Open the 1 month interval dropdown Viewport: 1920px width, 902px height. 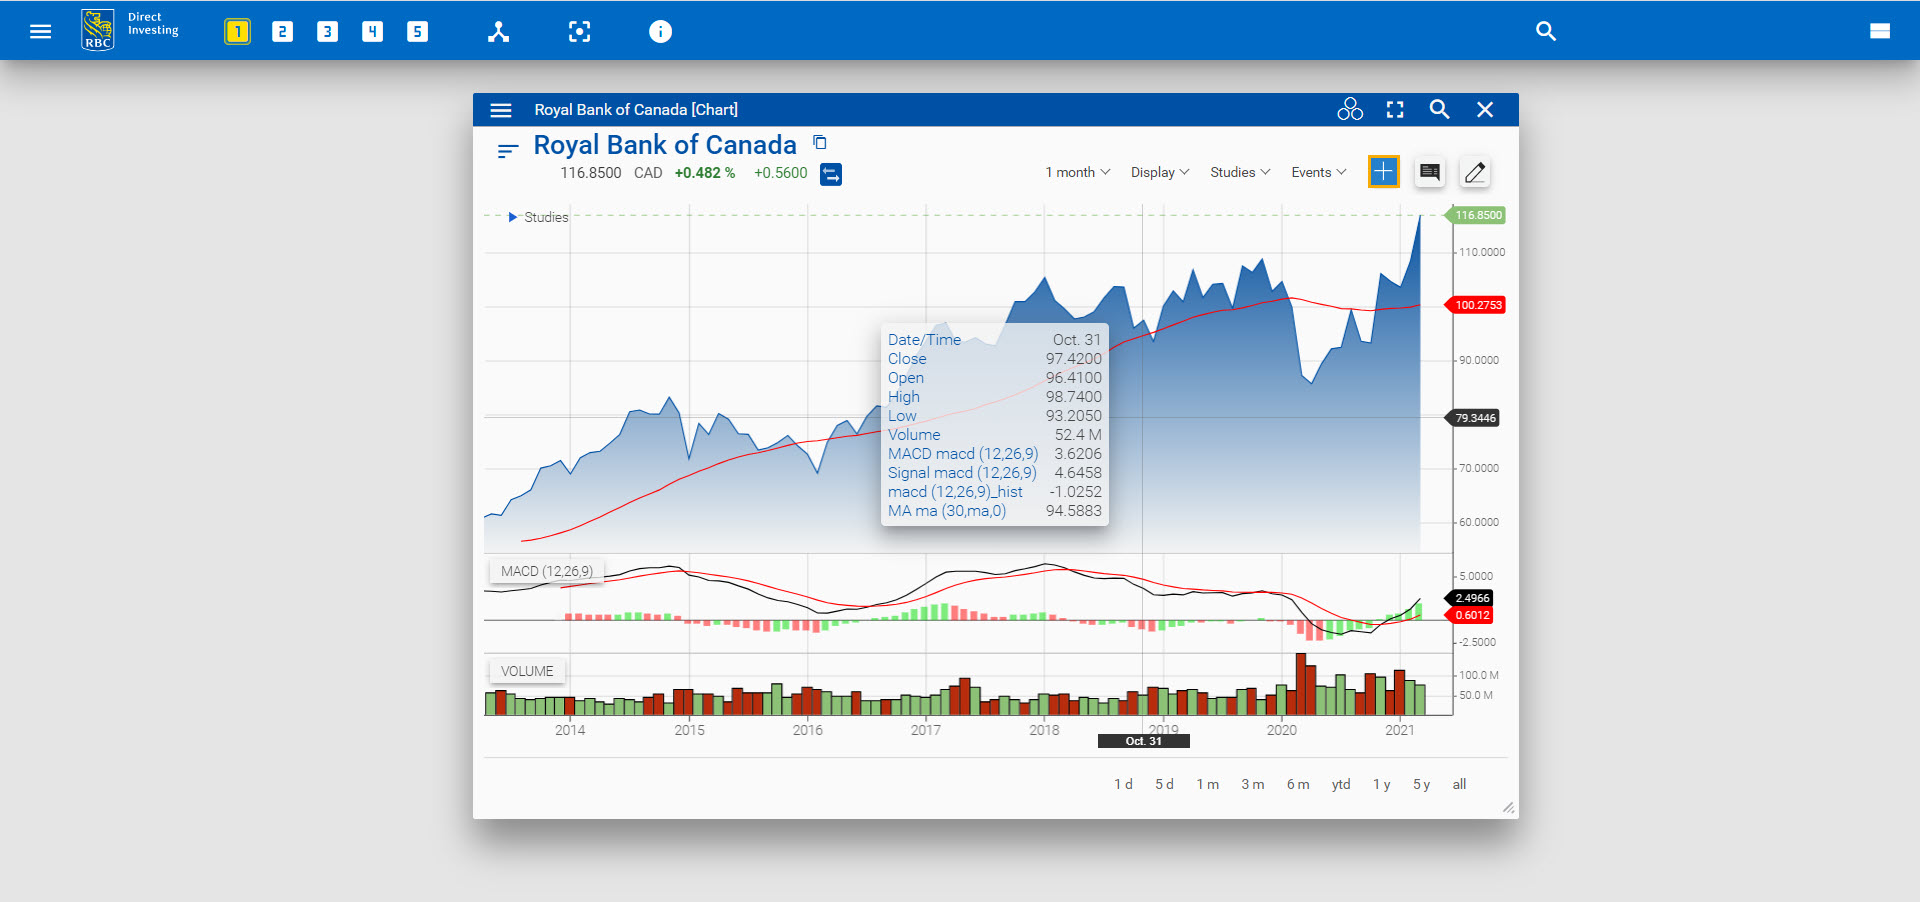coord(1077,172)
